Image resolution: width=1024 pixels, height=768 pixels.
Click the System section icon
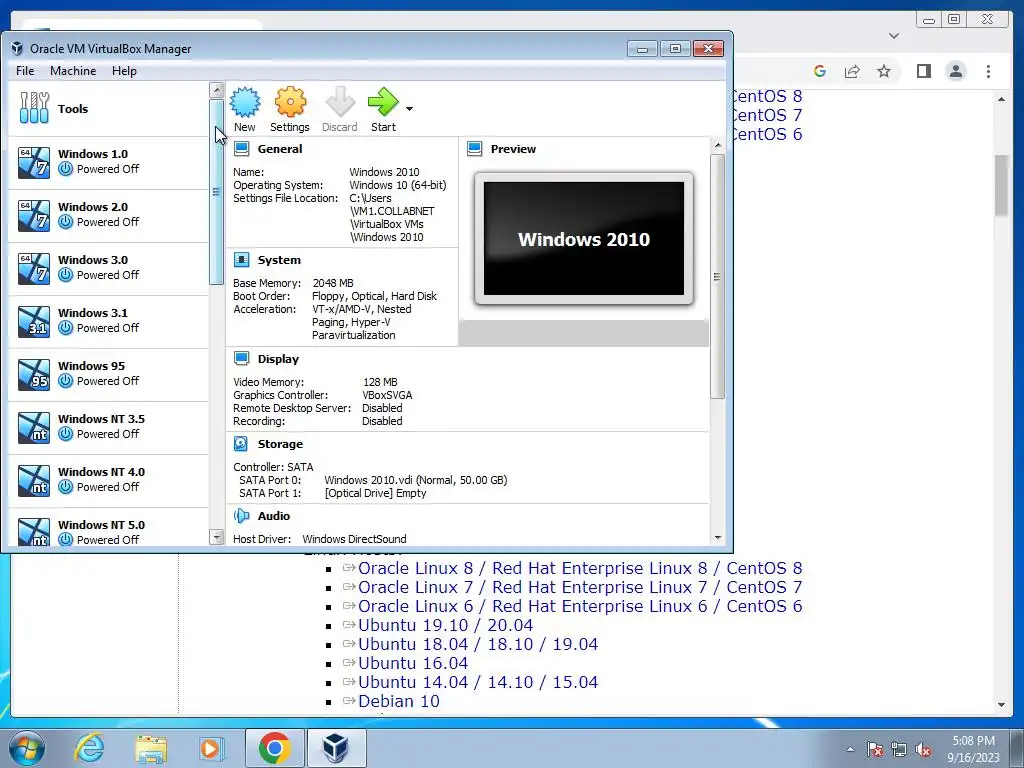coord(242,260)
